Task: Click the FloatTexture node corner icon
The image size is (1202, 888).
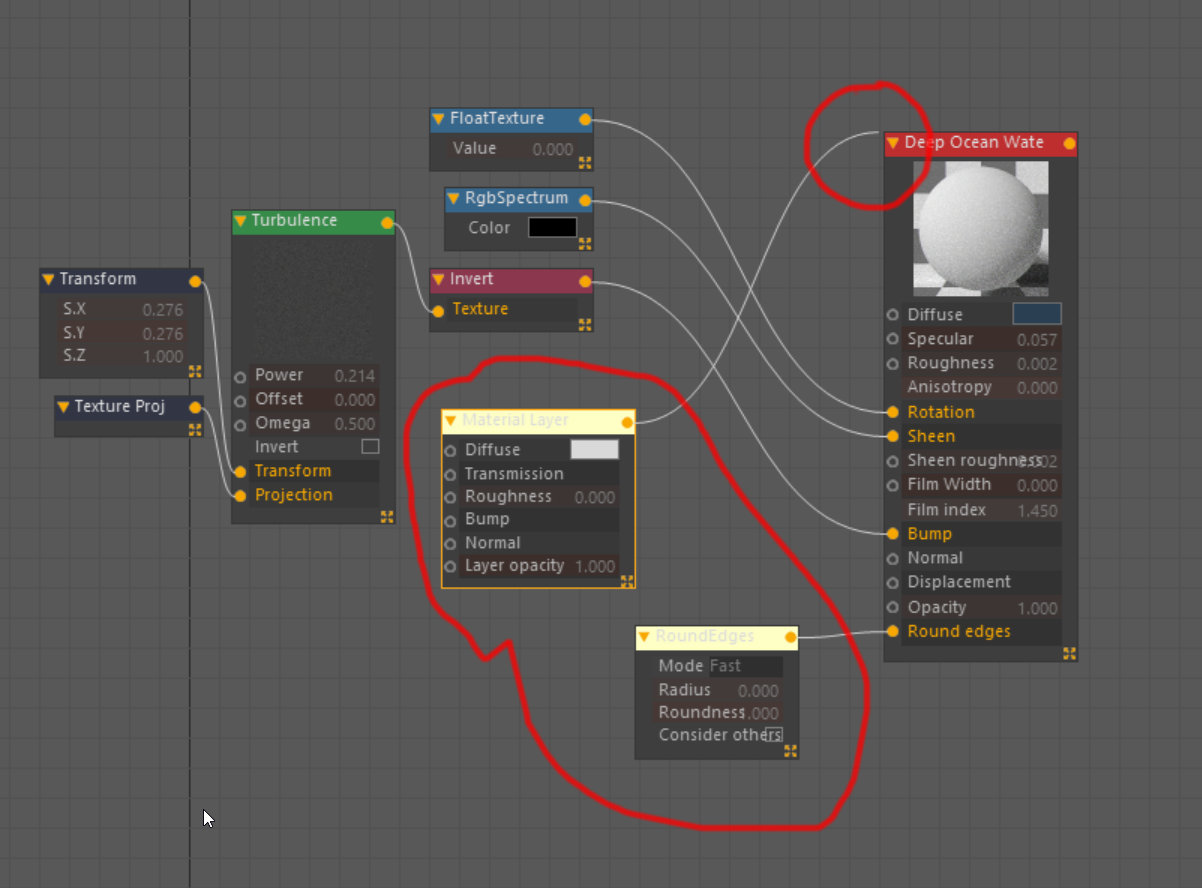Action: point(585,162)
